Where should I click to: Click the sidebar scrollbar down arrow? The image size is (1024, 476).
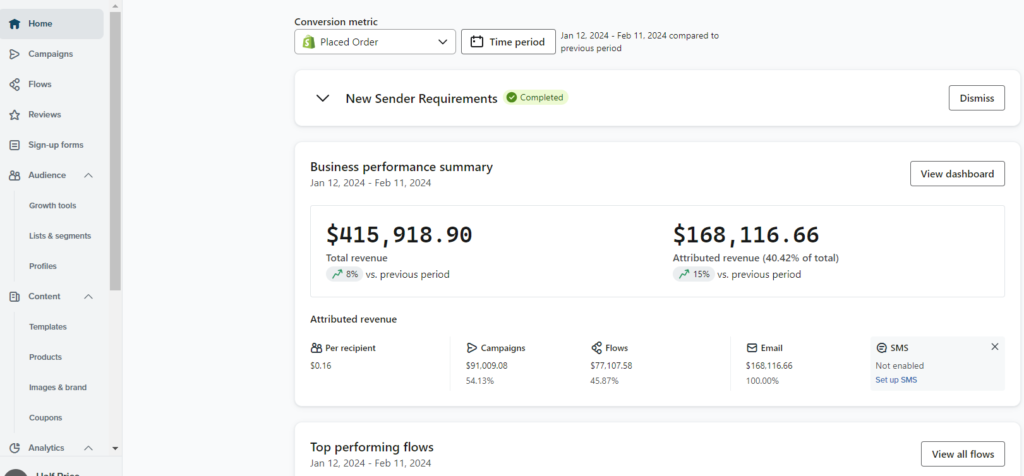116,449
